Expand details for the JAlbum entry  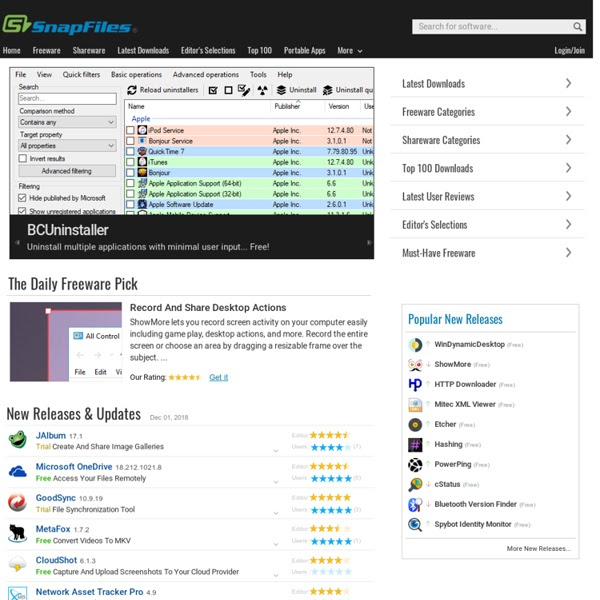(276, 451)
